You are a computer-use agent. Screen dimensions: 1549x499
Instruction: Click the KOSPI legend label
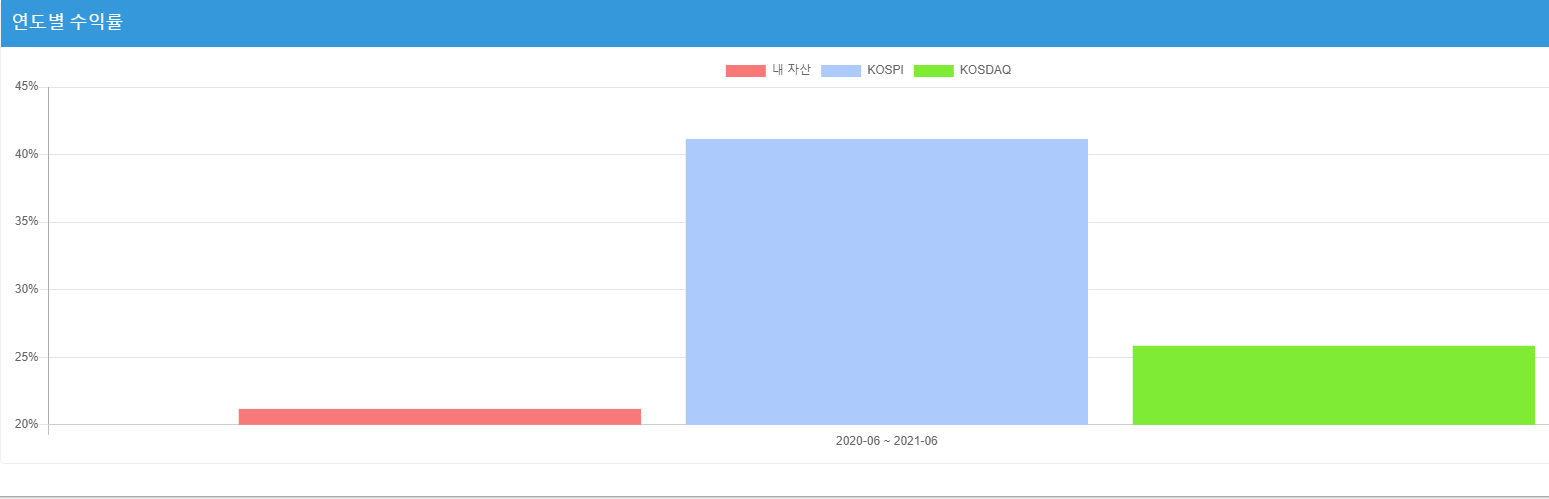pyautogui.click(x=886, y=70)
